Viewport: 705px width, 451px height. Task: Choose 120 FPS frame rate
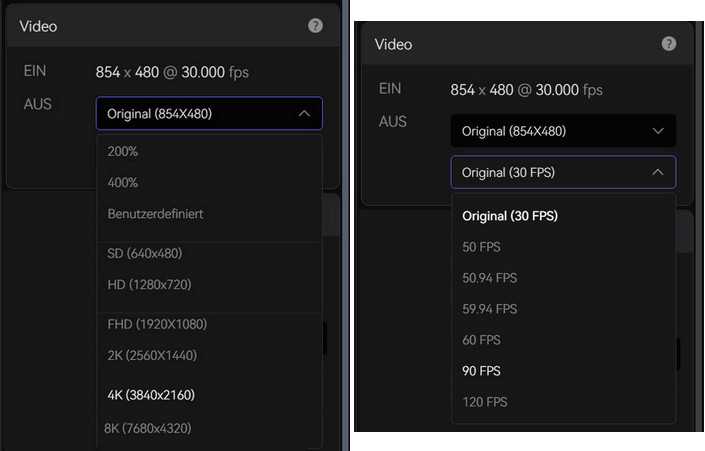[x=563, y=402]
